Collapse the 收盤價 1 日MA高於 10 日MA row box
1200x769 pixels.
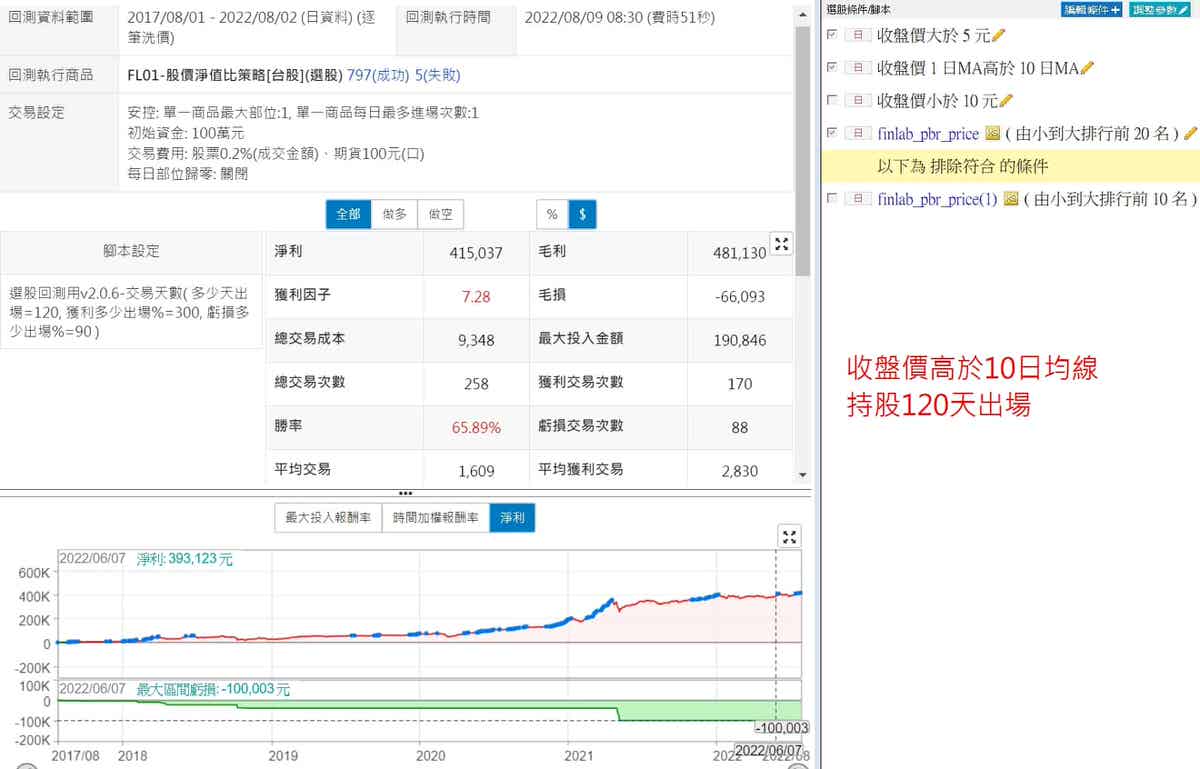pyautogui.click(x=857, y=68)
